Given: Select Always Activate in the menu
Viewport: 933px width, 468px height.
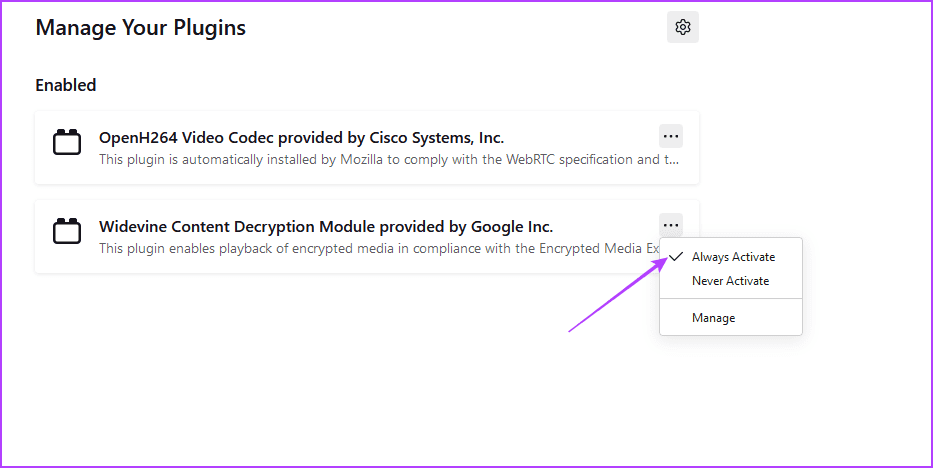Looking at the screenshot, I should tap(733, 257).
